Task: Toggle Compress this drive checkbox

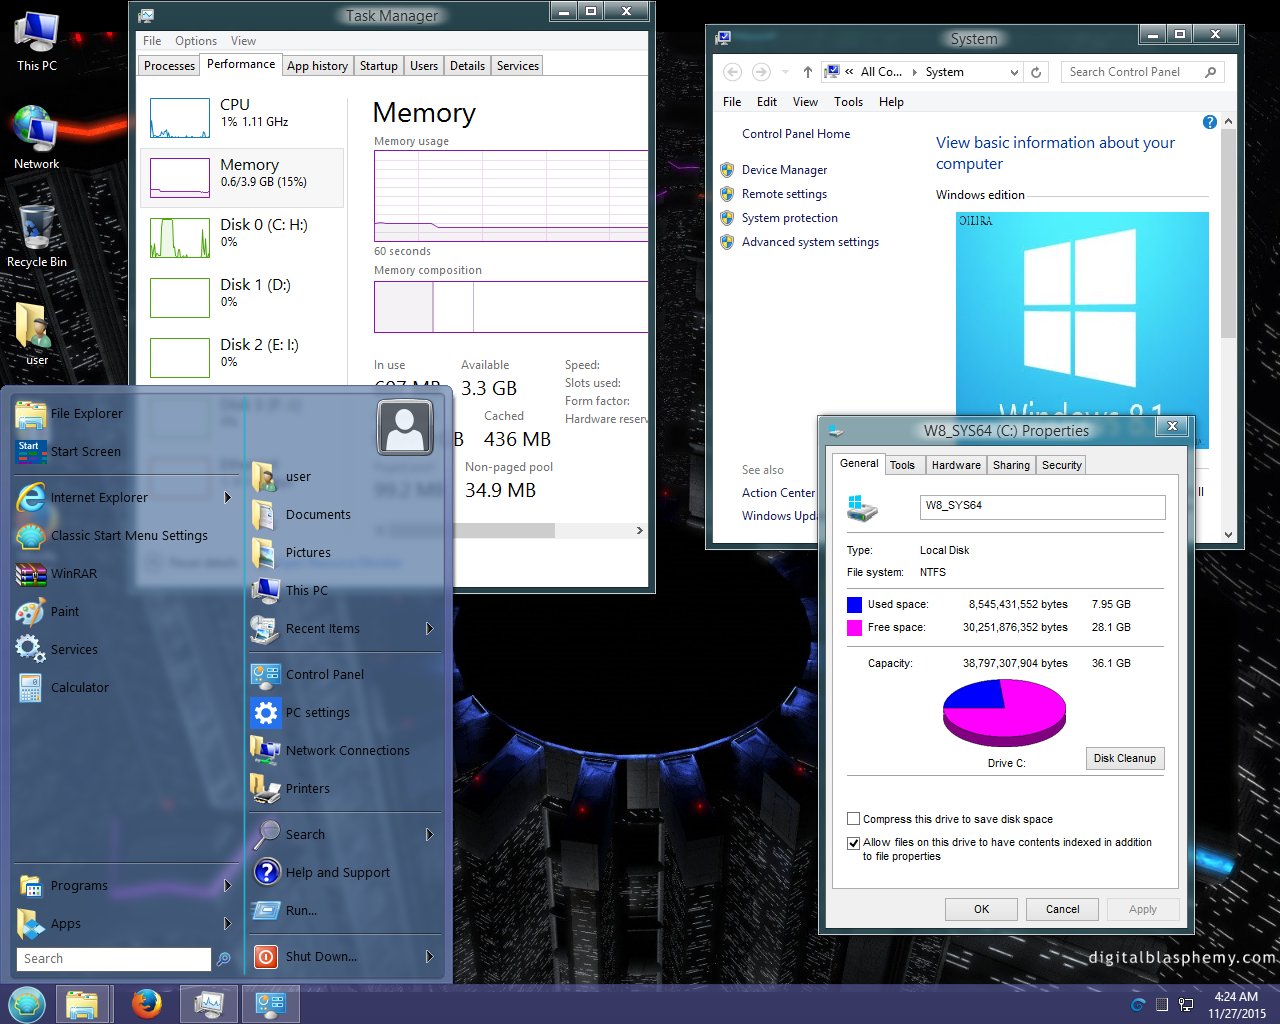Action: coord(854,818)
